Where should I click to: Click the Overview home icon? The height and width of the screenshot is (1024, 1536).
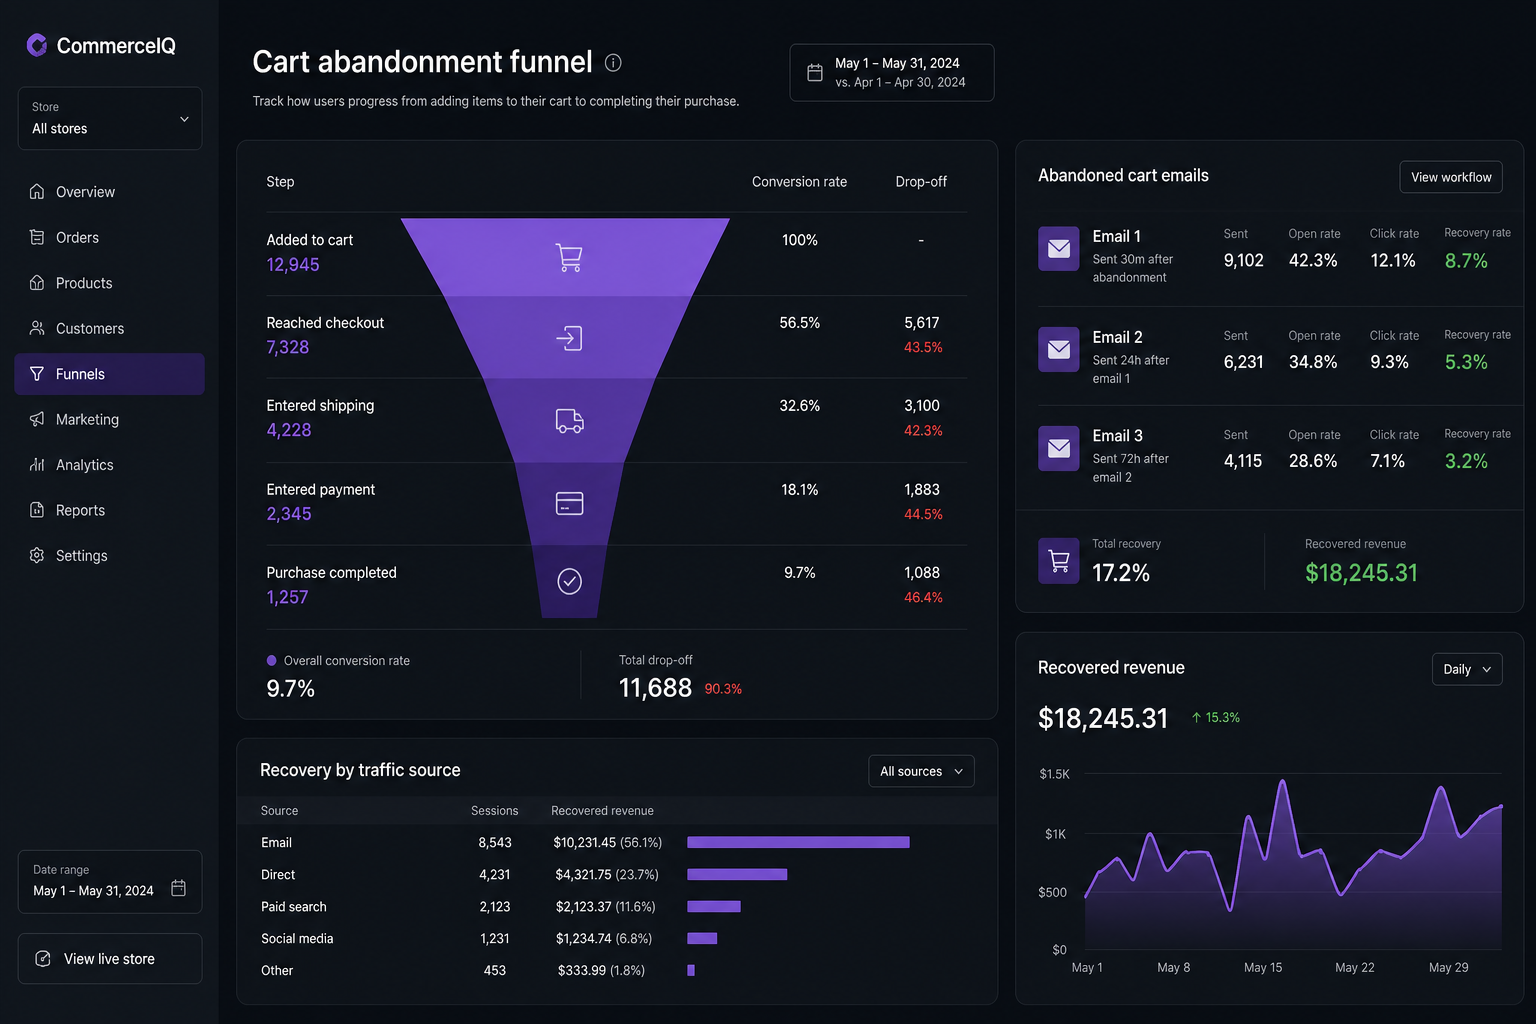[x=37, y=191]
